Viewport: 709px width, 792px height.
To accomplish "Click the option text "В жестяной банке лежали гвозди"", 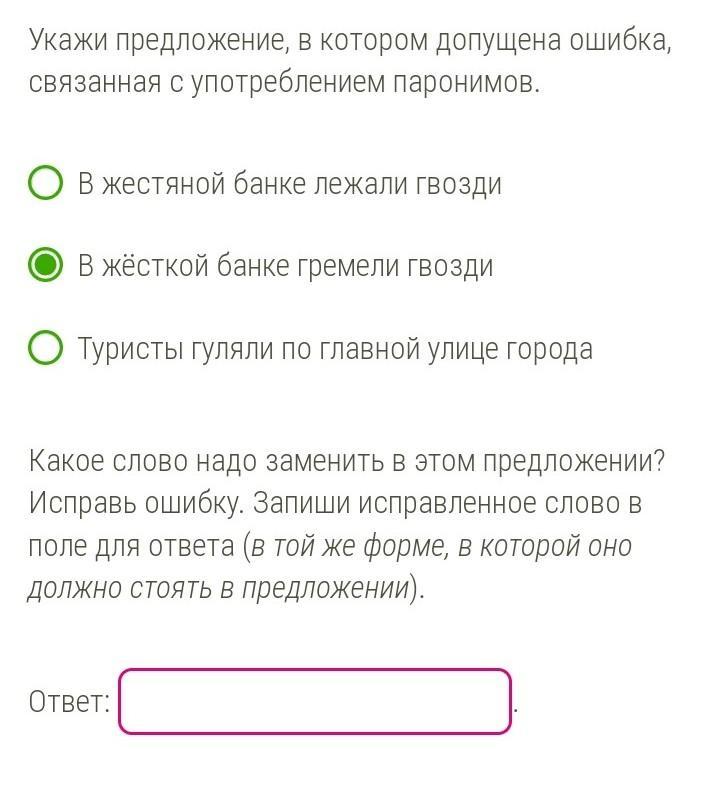I will tap(290, 184).
